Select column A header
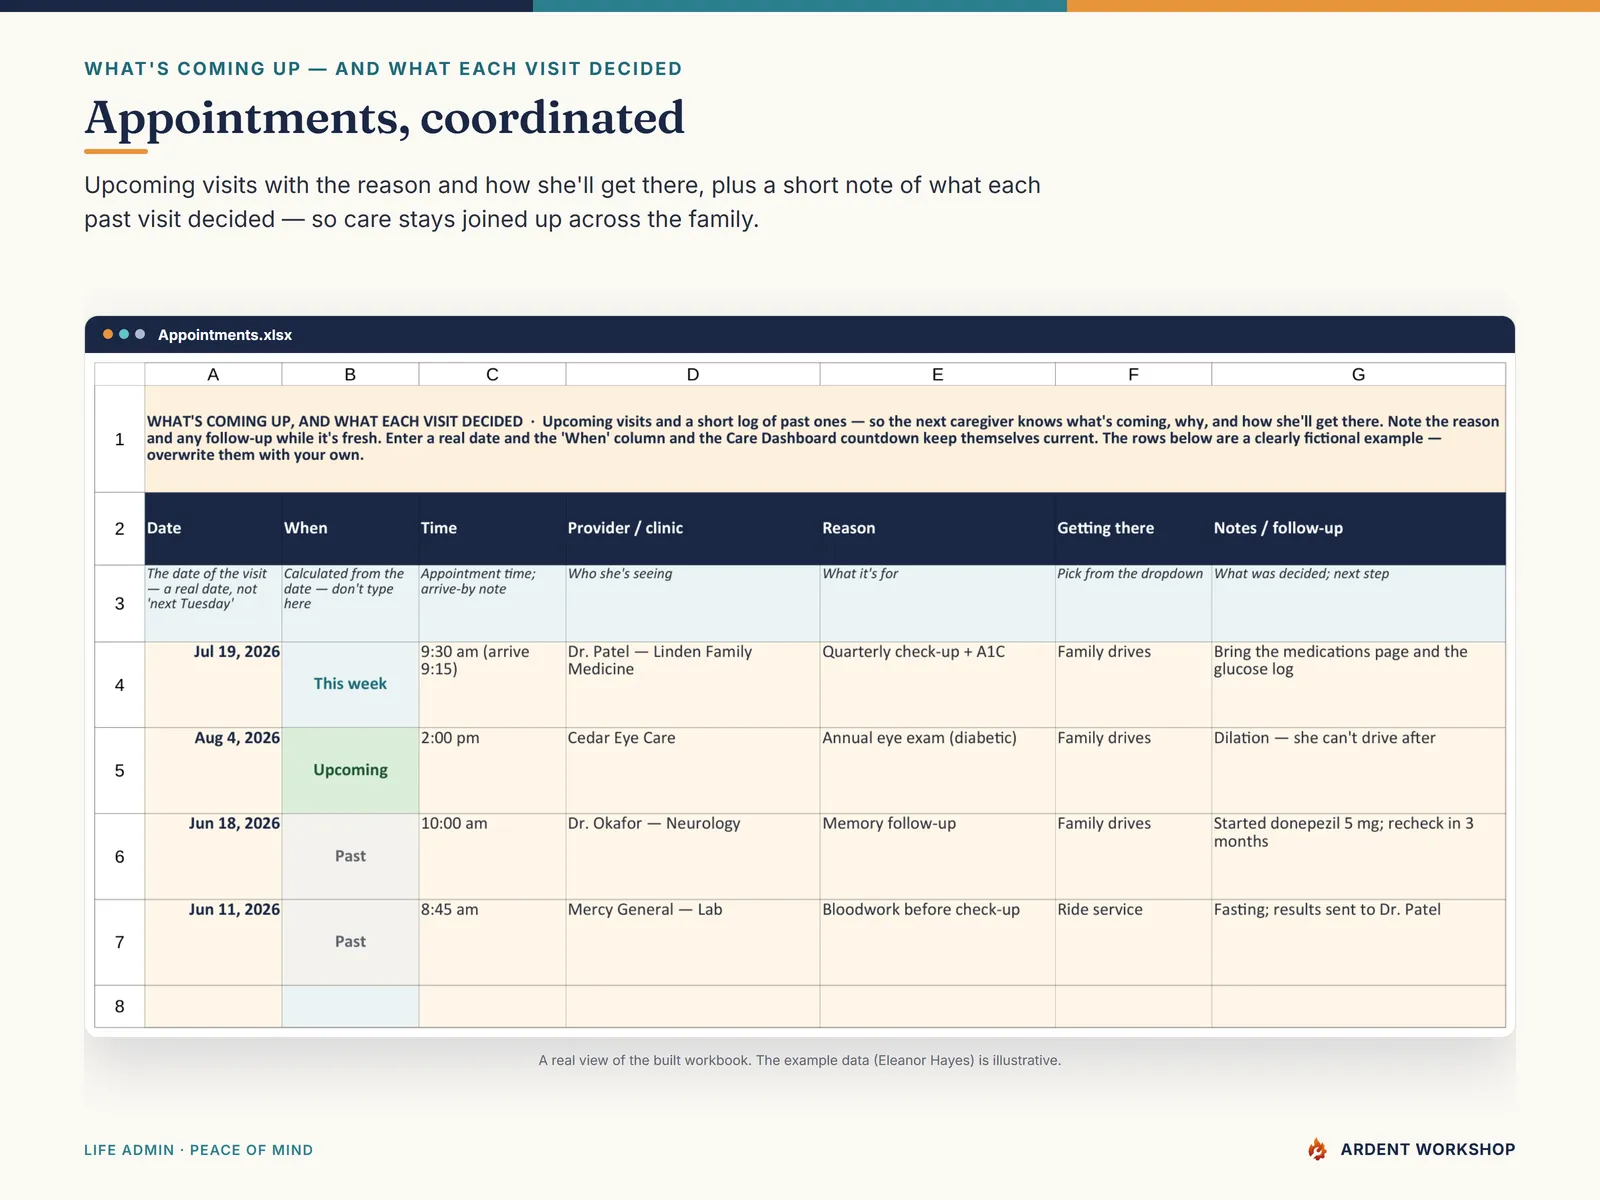1600x1200 pixels. coord(213,374)
